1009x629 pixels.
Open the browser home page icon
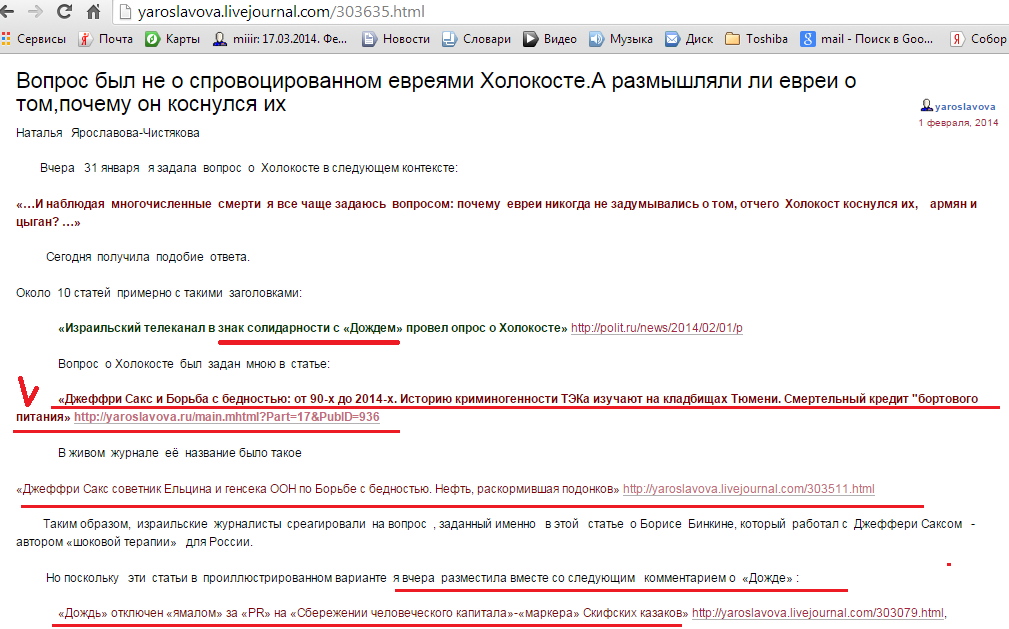tap(93, 12)
